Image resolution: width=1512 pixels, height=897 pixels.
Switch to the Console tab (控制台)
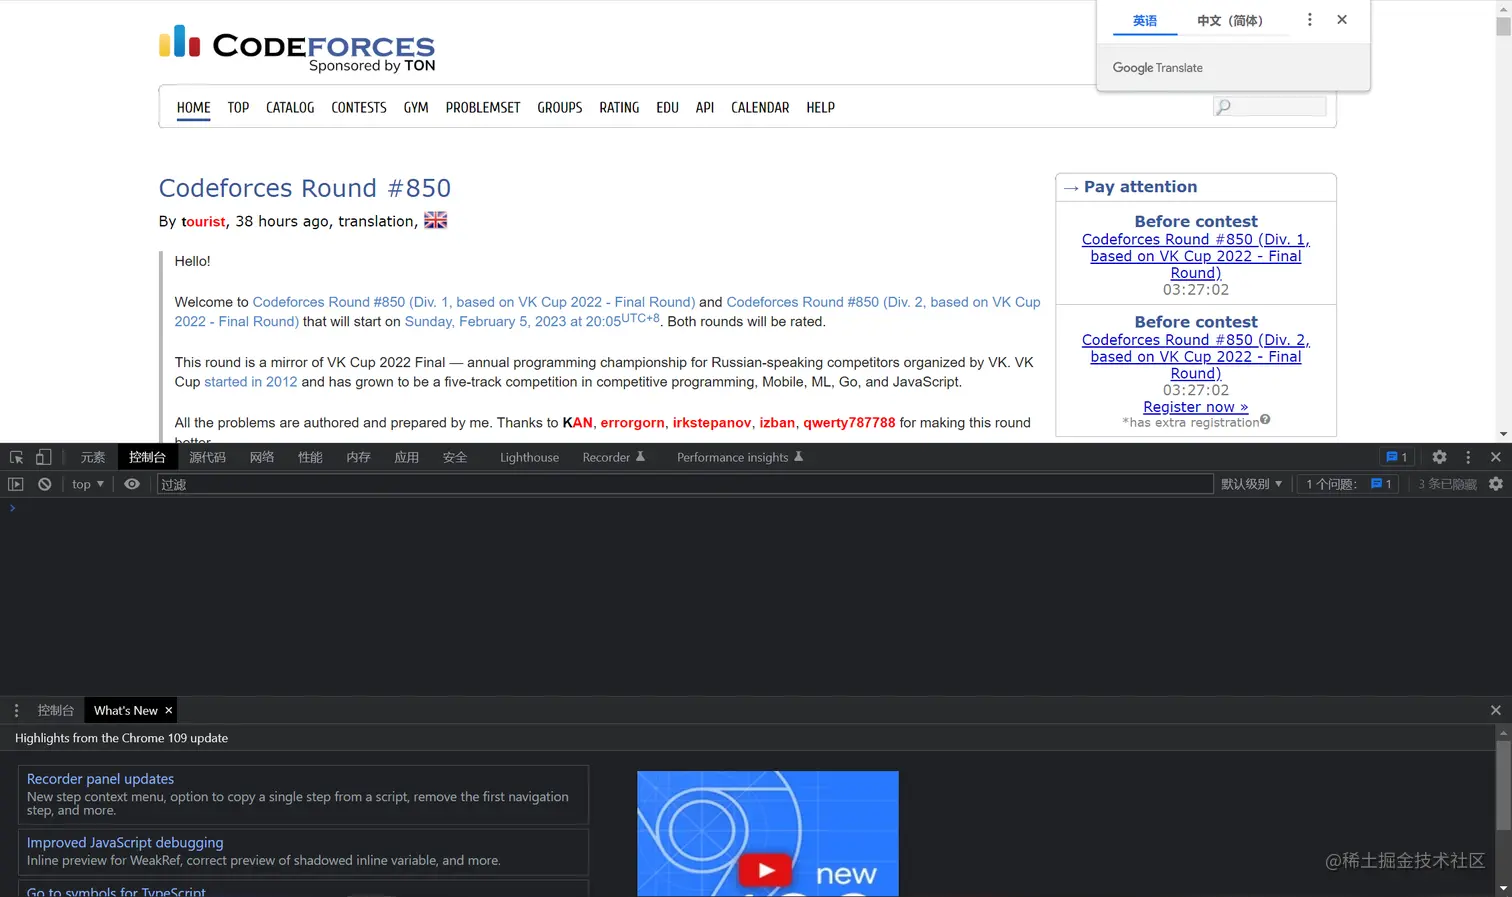(147, 457)
